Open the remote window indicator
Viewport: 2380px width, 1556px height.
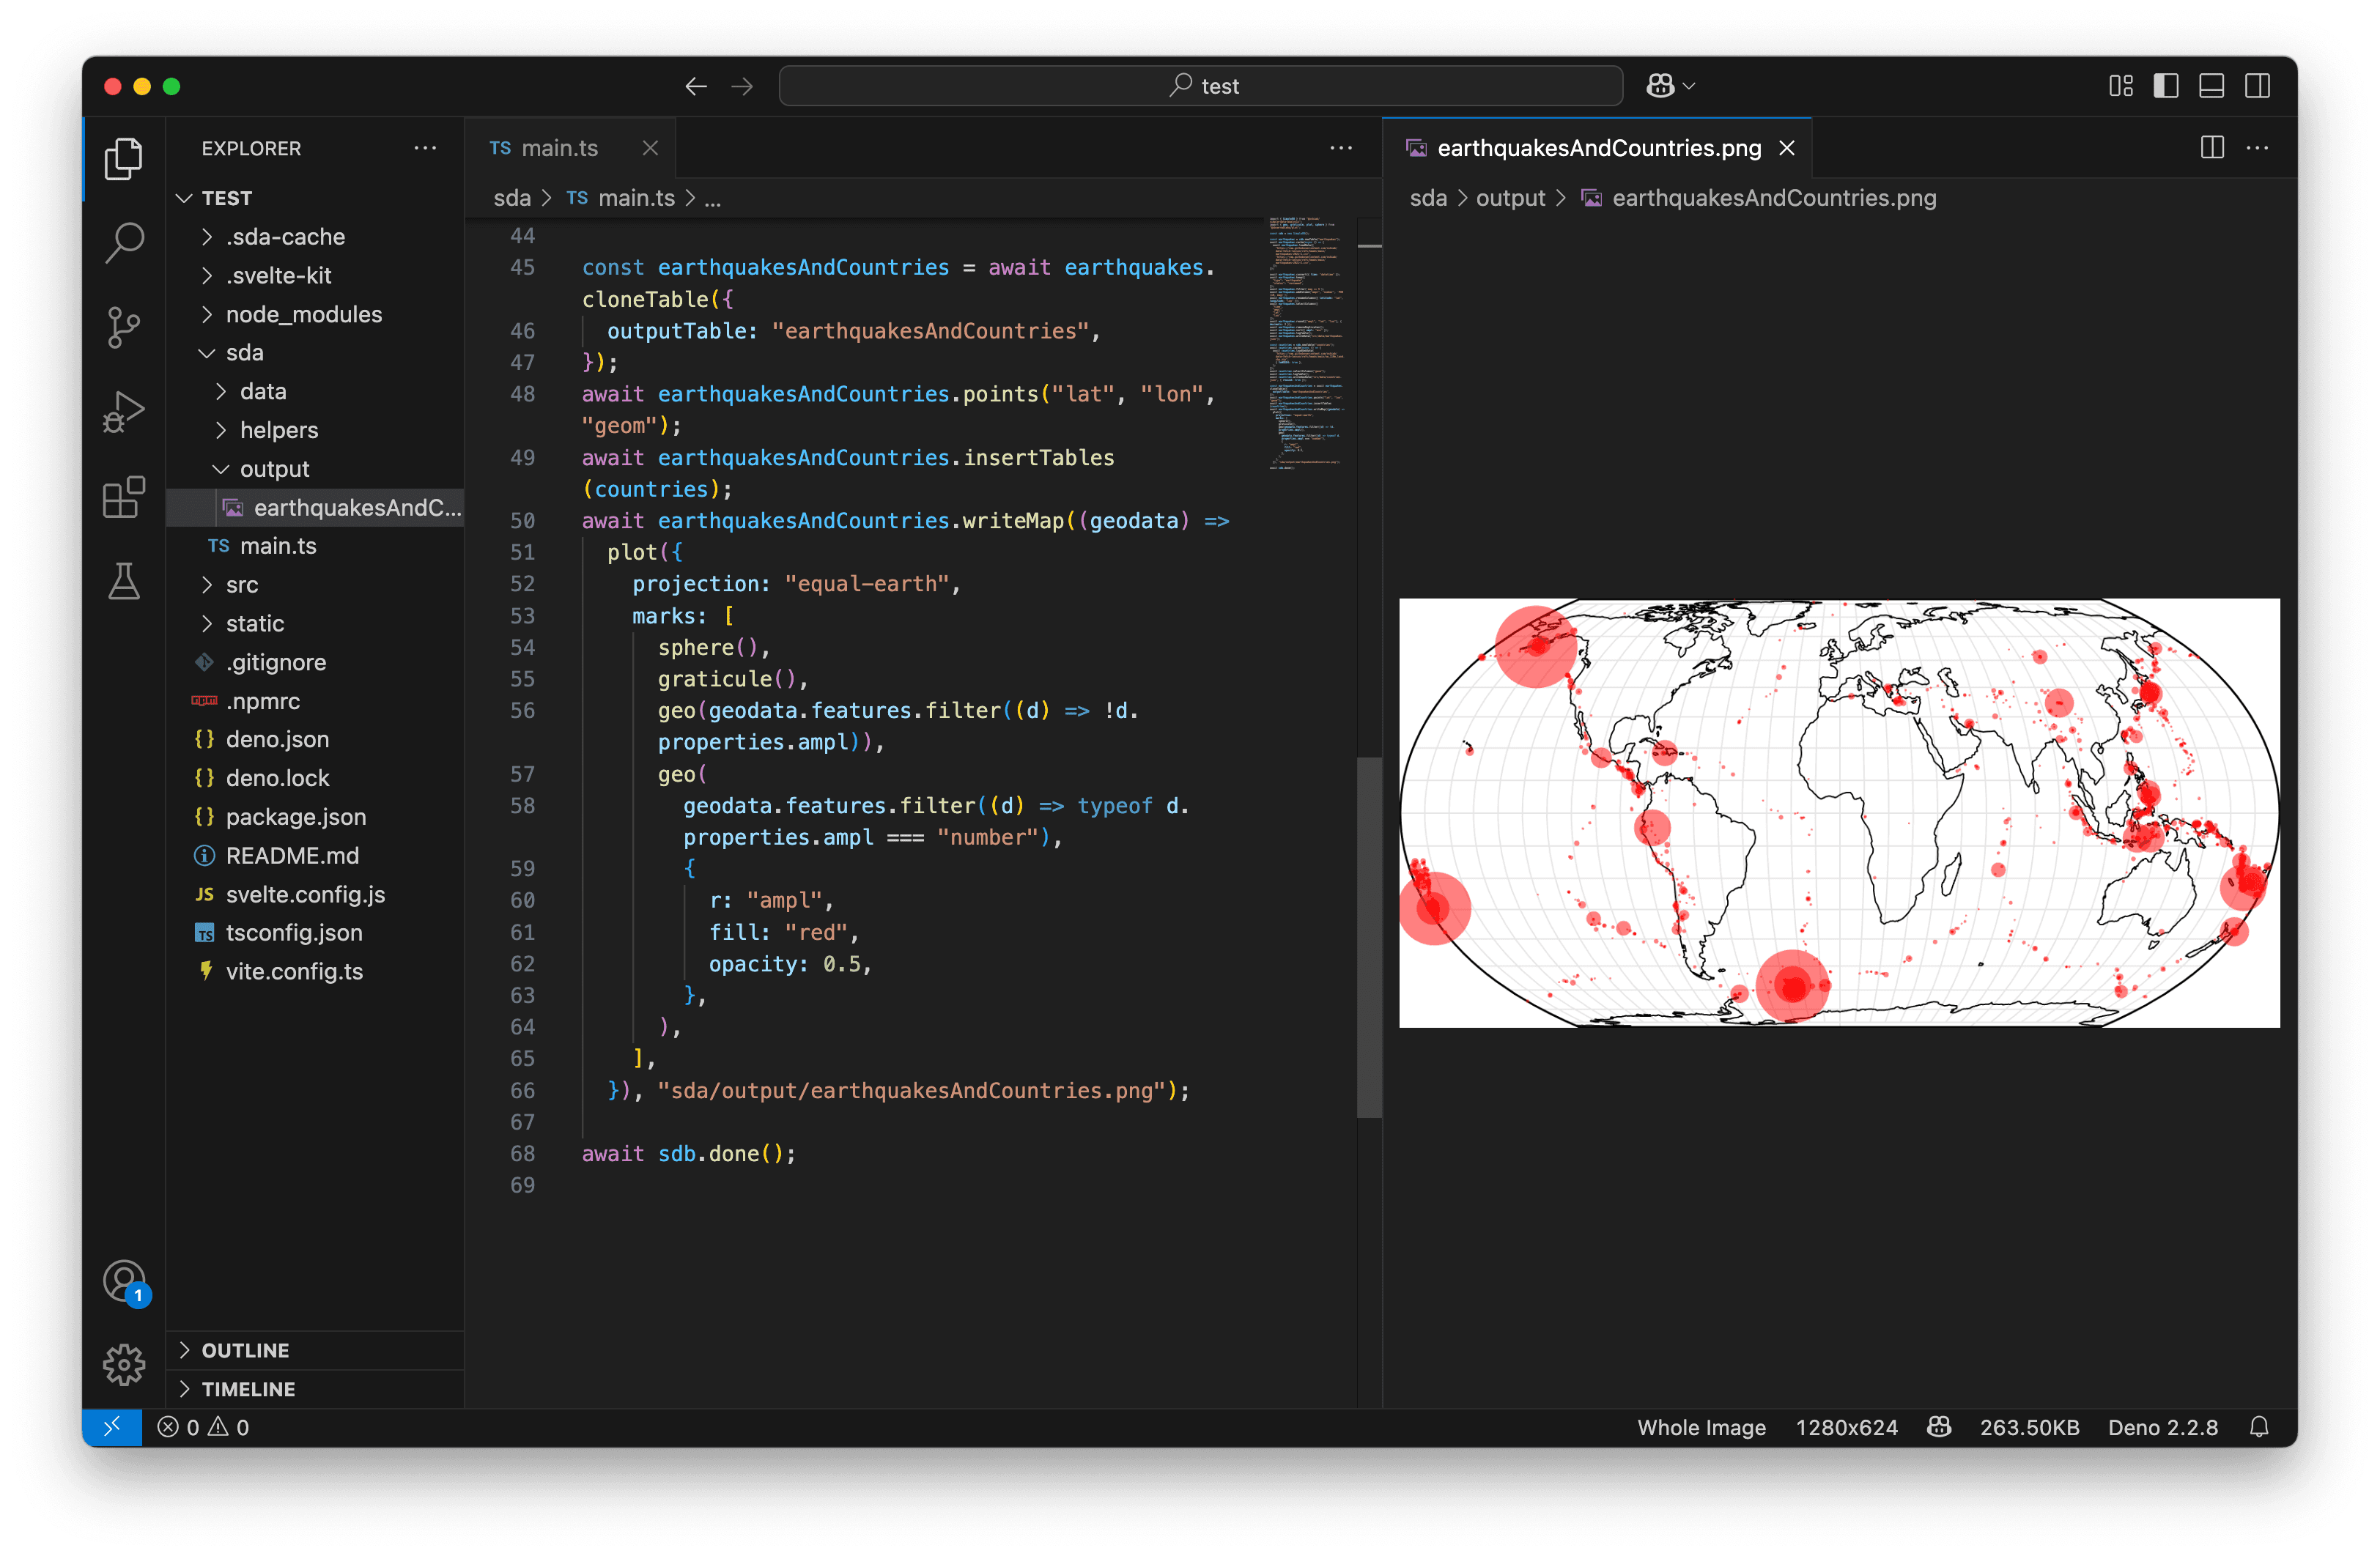click(x=112, y=1427)
